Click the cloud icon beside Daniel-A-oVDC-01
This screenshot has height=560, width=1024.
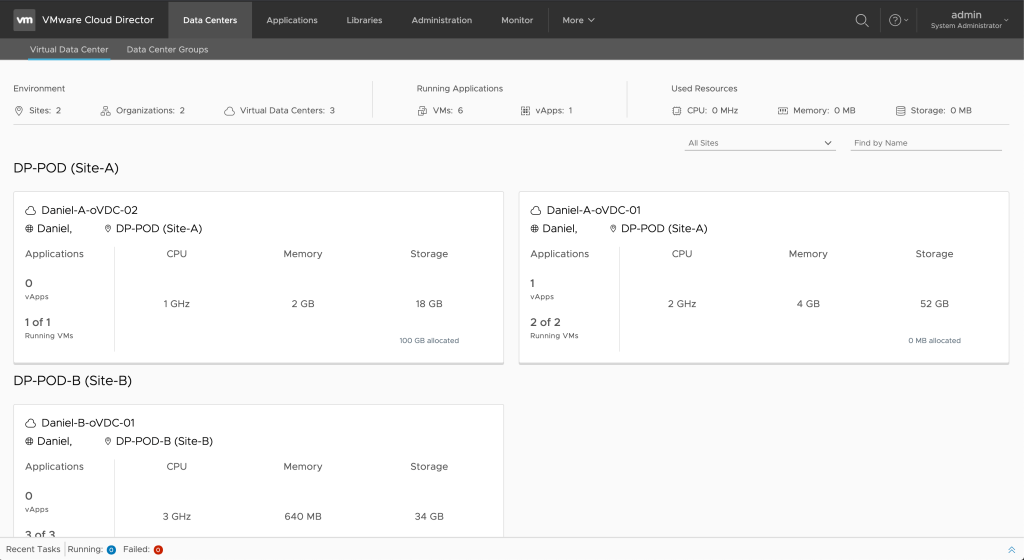[x=536, y=210]
